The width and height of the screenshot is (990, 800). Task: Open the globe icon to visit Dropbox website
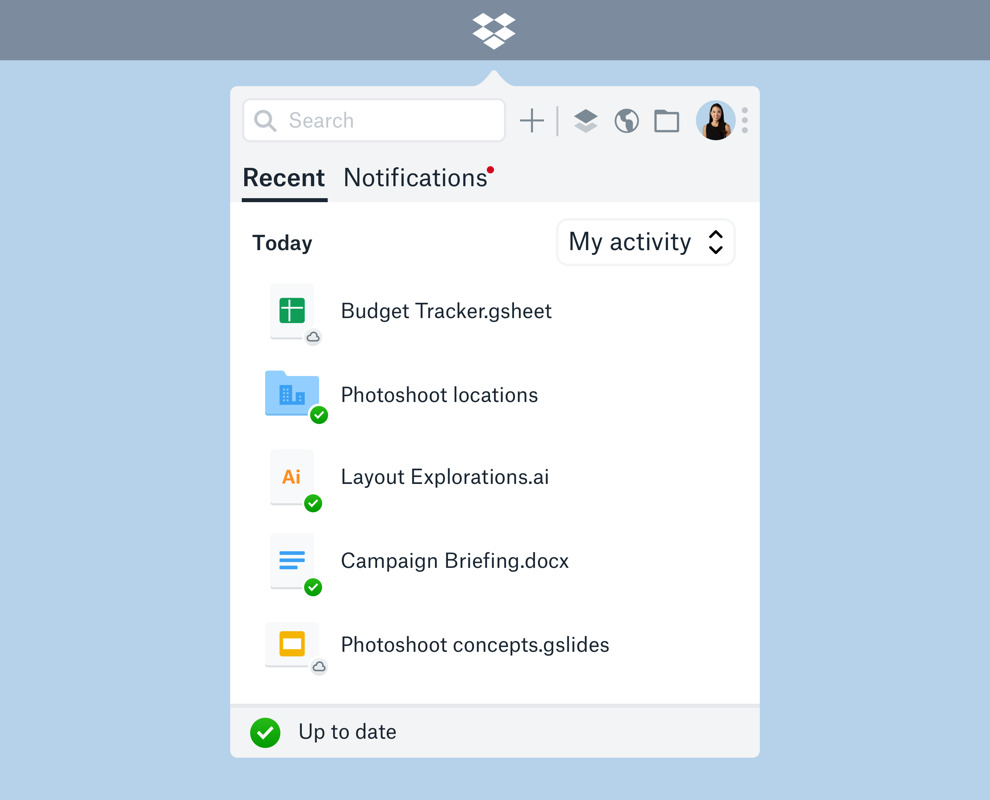pyautogui.click(x=626, y=121)
